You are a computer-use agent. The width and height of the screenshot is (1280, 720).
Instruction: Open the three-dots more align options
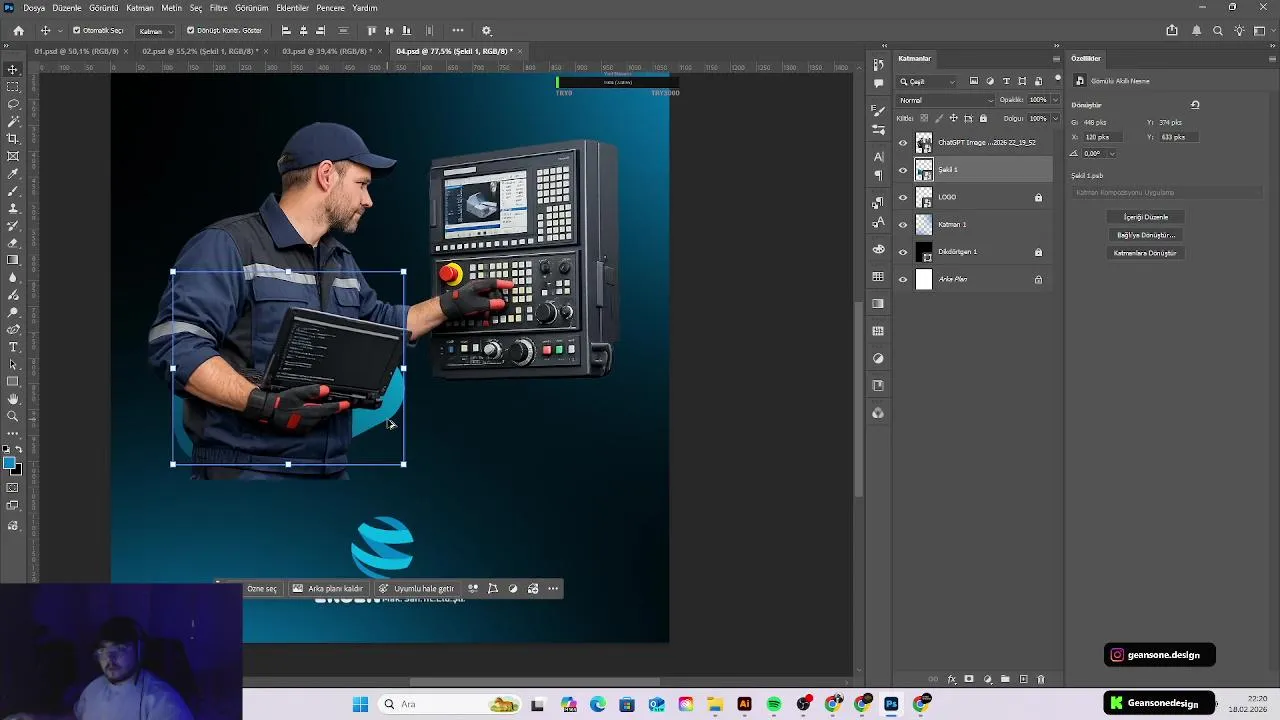click(x=458, y=31)
